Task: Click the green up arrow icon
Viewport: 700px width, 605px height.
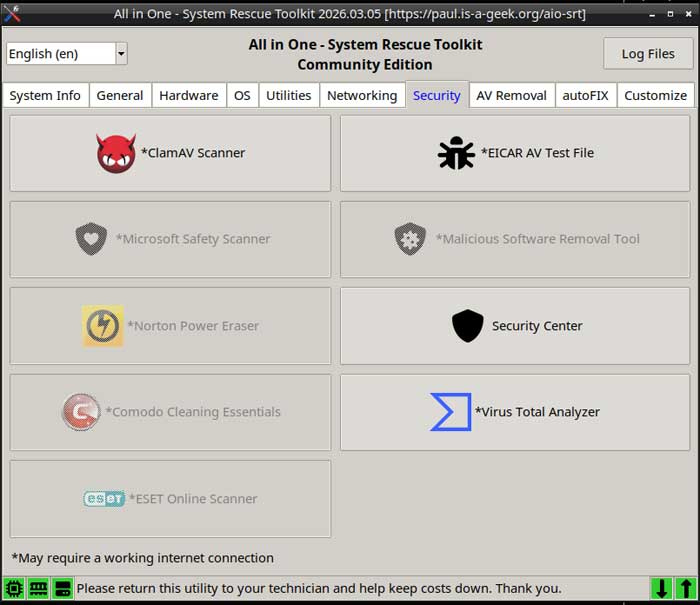Action: pyautogui.click(x=686, y=588)
